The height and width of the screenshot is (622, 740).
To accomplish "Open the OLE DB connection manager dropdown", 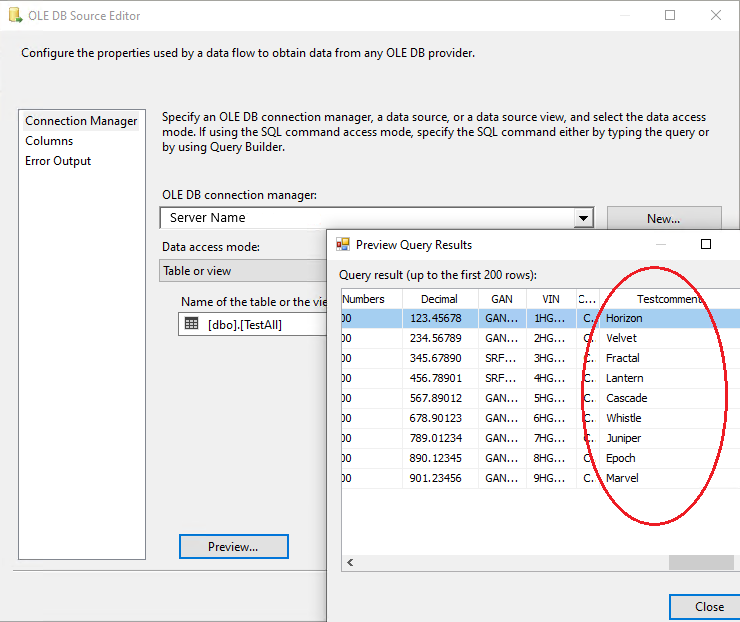I will click(583, 218).
